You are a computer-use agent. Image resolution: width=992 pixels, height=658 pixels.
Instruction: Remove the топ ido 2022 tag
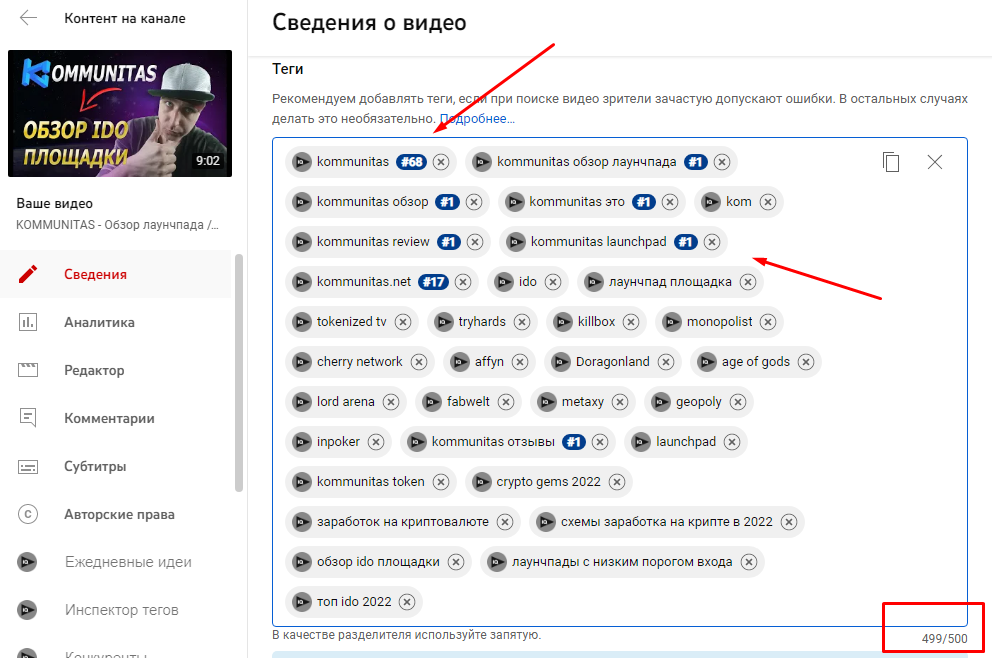407,602
